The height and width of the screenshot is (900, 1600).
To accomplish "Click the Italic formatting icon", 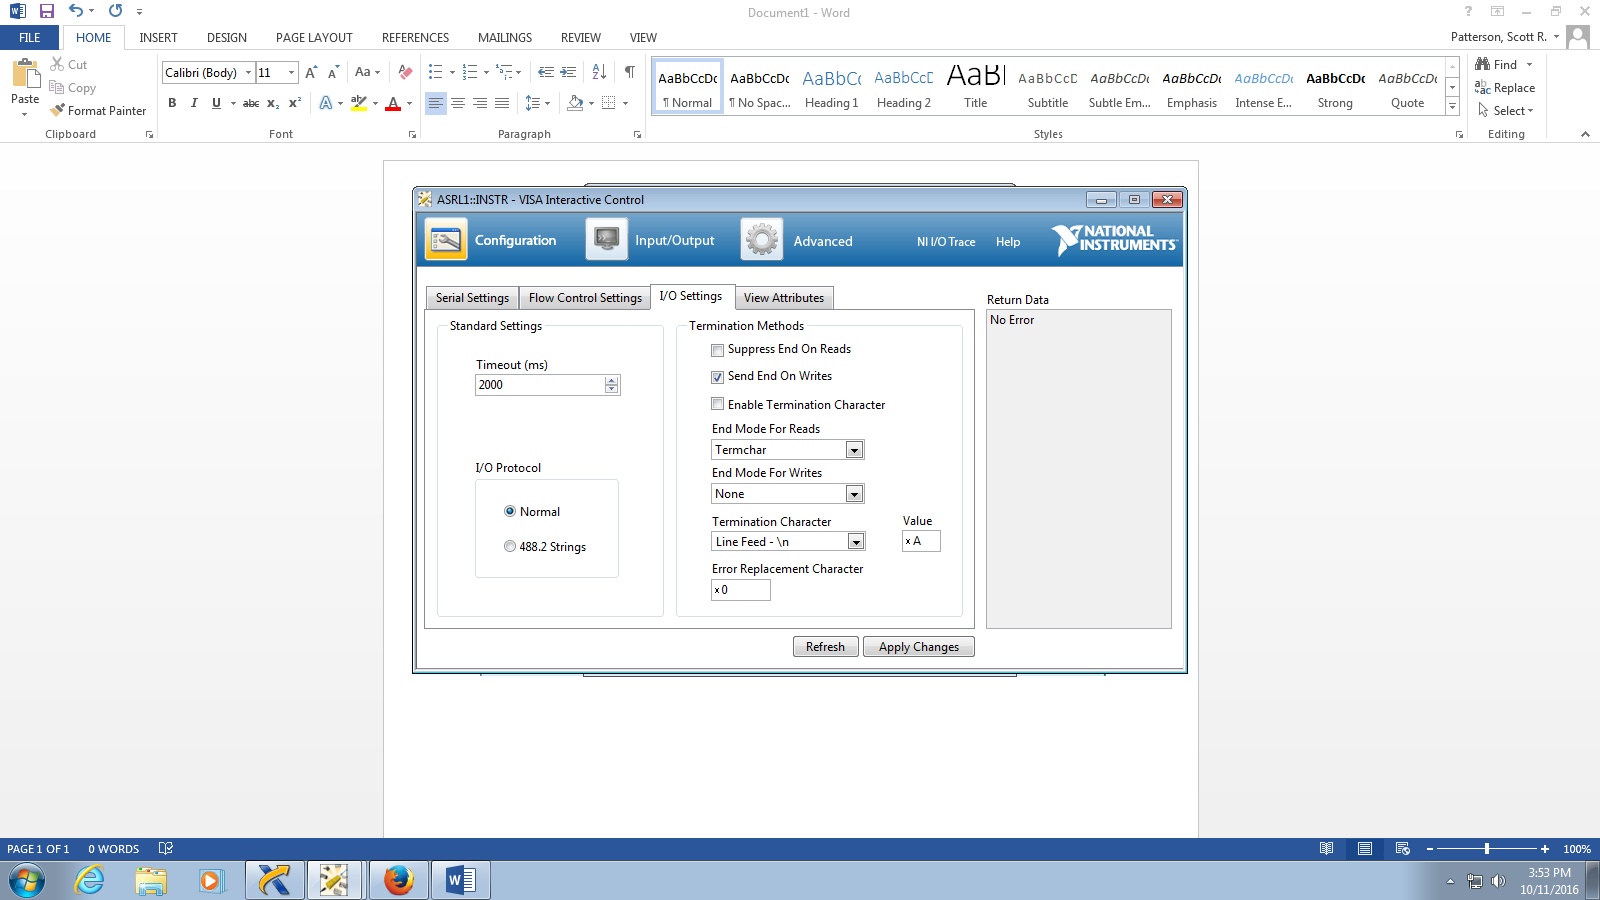I will click(x=194, y=103).
